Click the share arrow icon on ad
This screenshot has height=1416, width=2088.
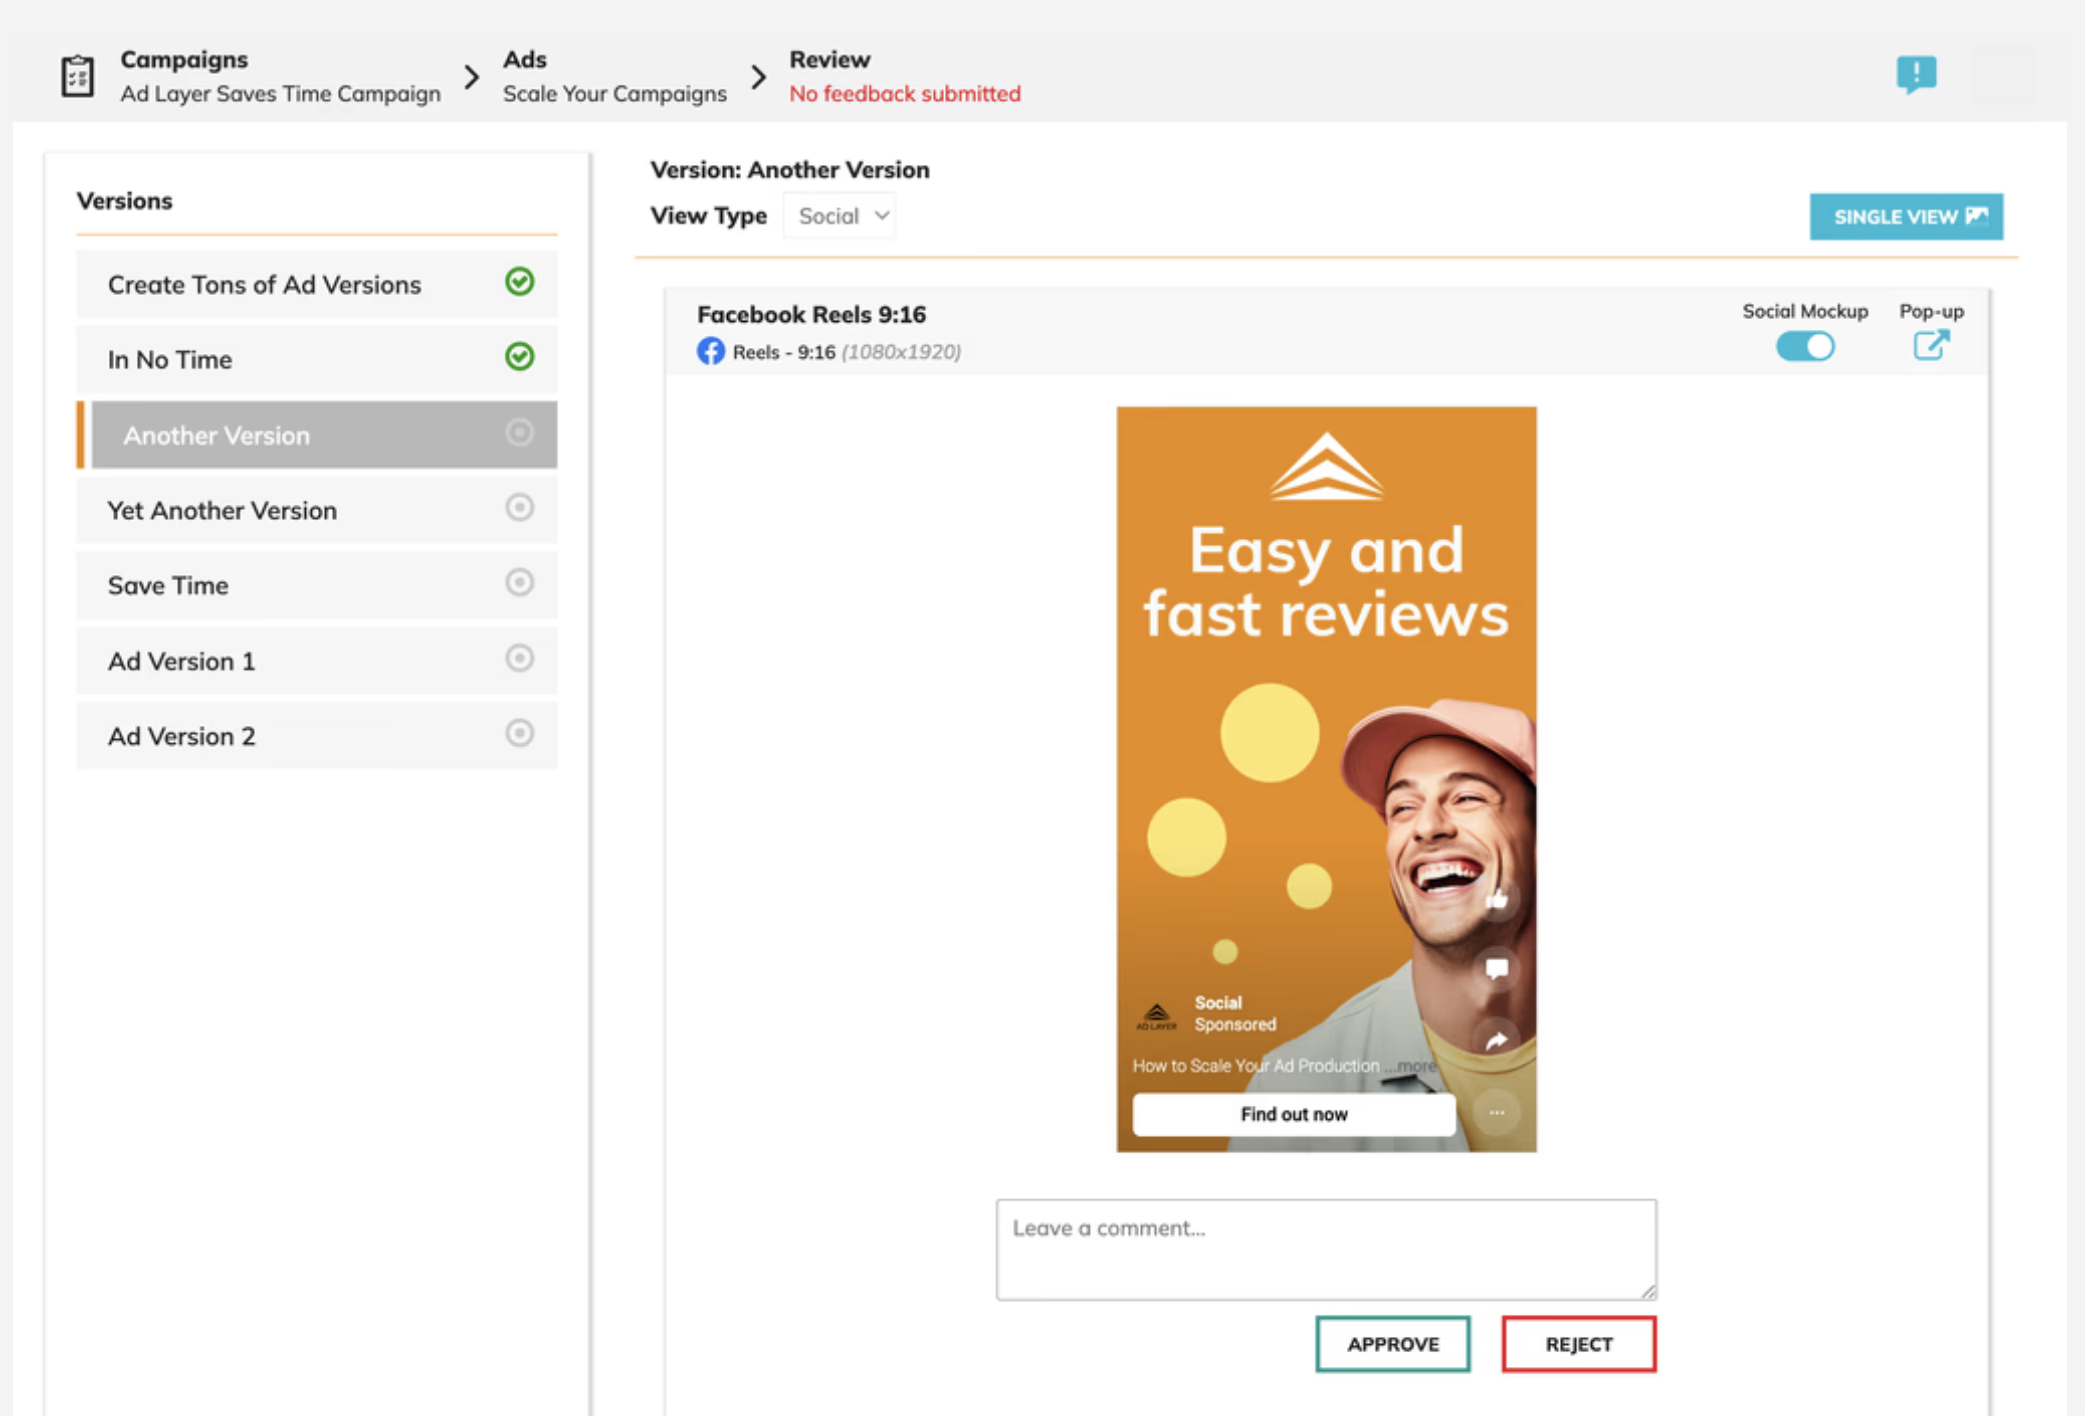tap(1496, 1040)
